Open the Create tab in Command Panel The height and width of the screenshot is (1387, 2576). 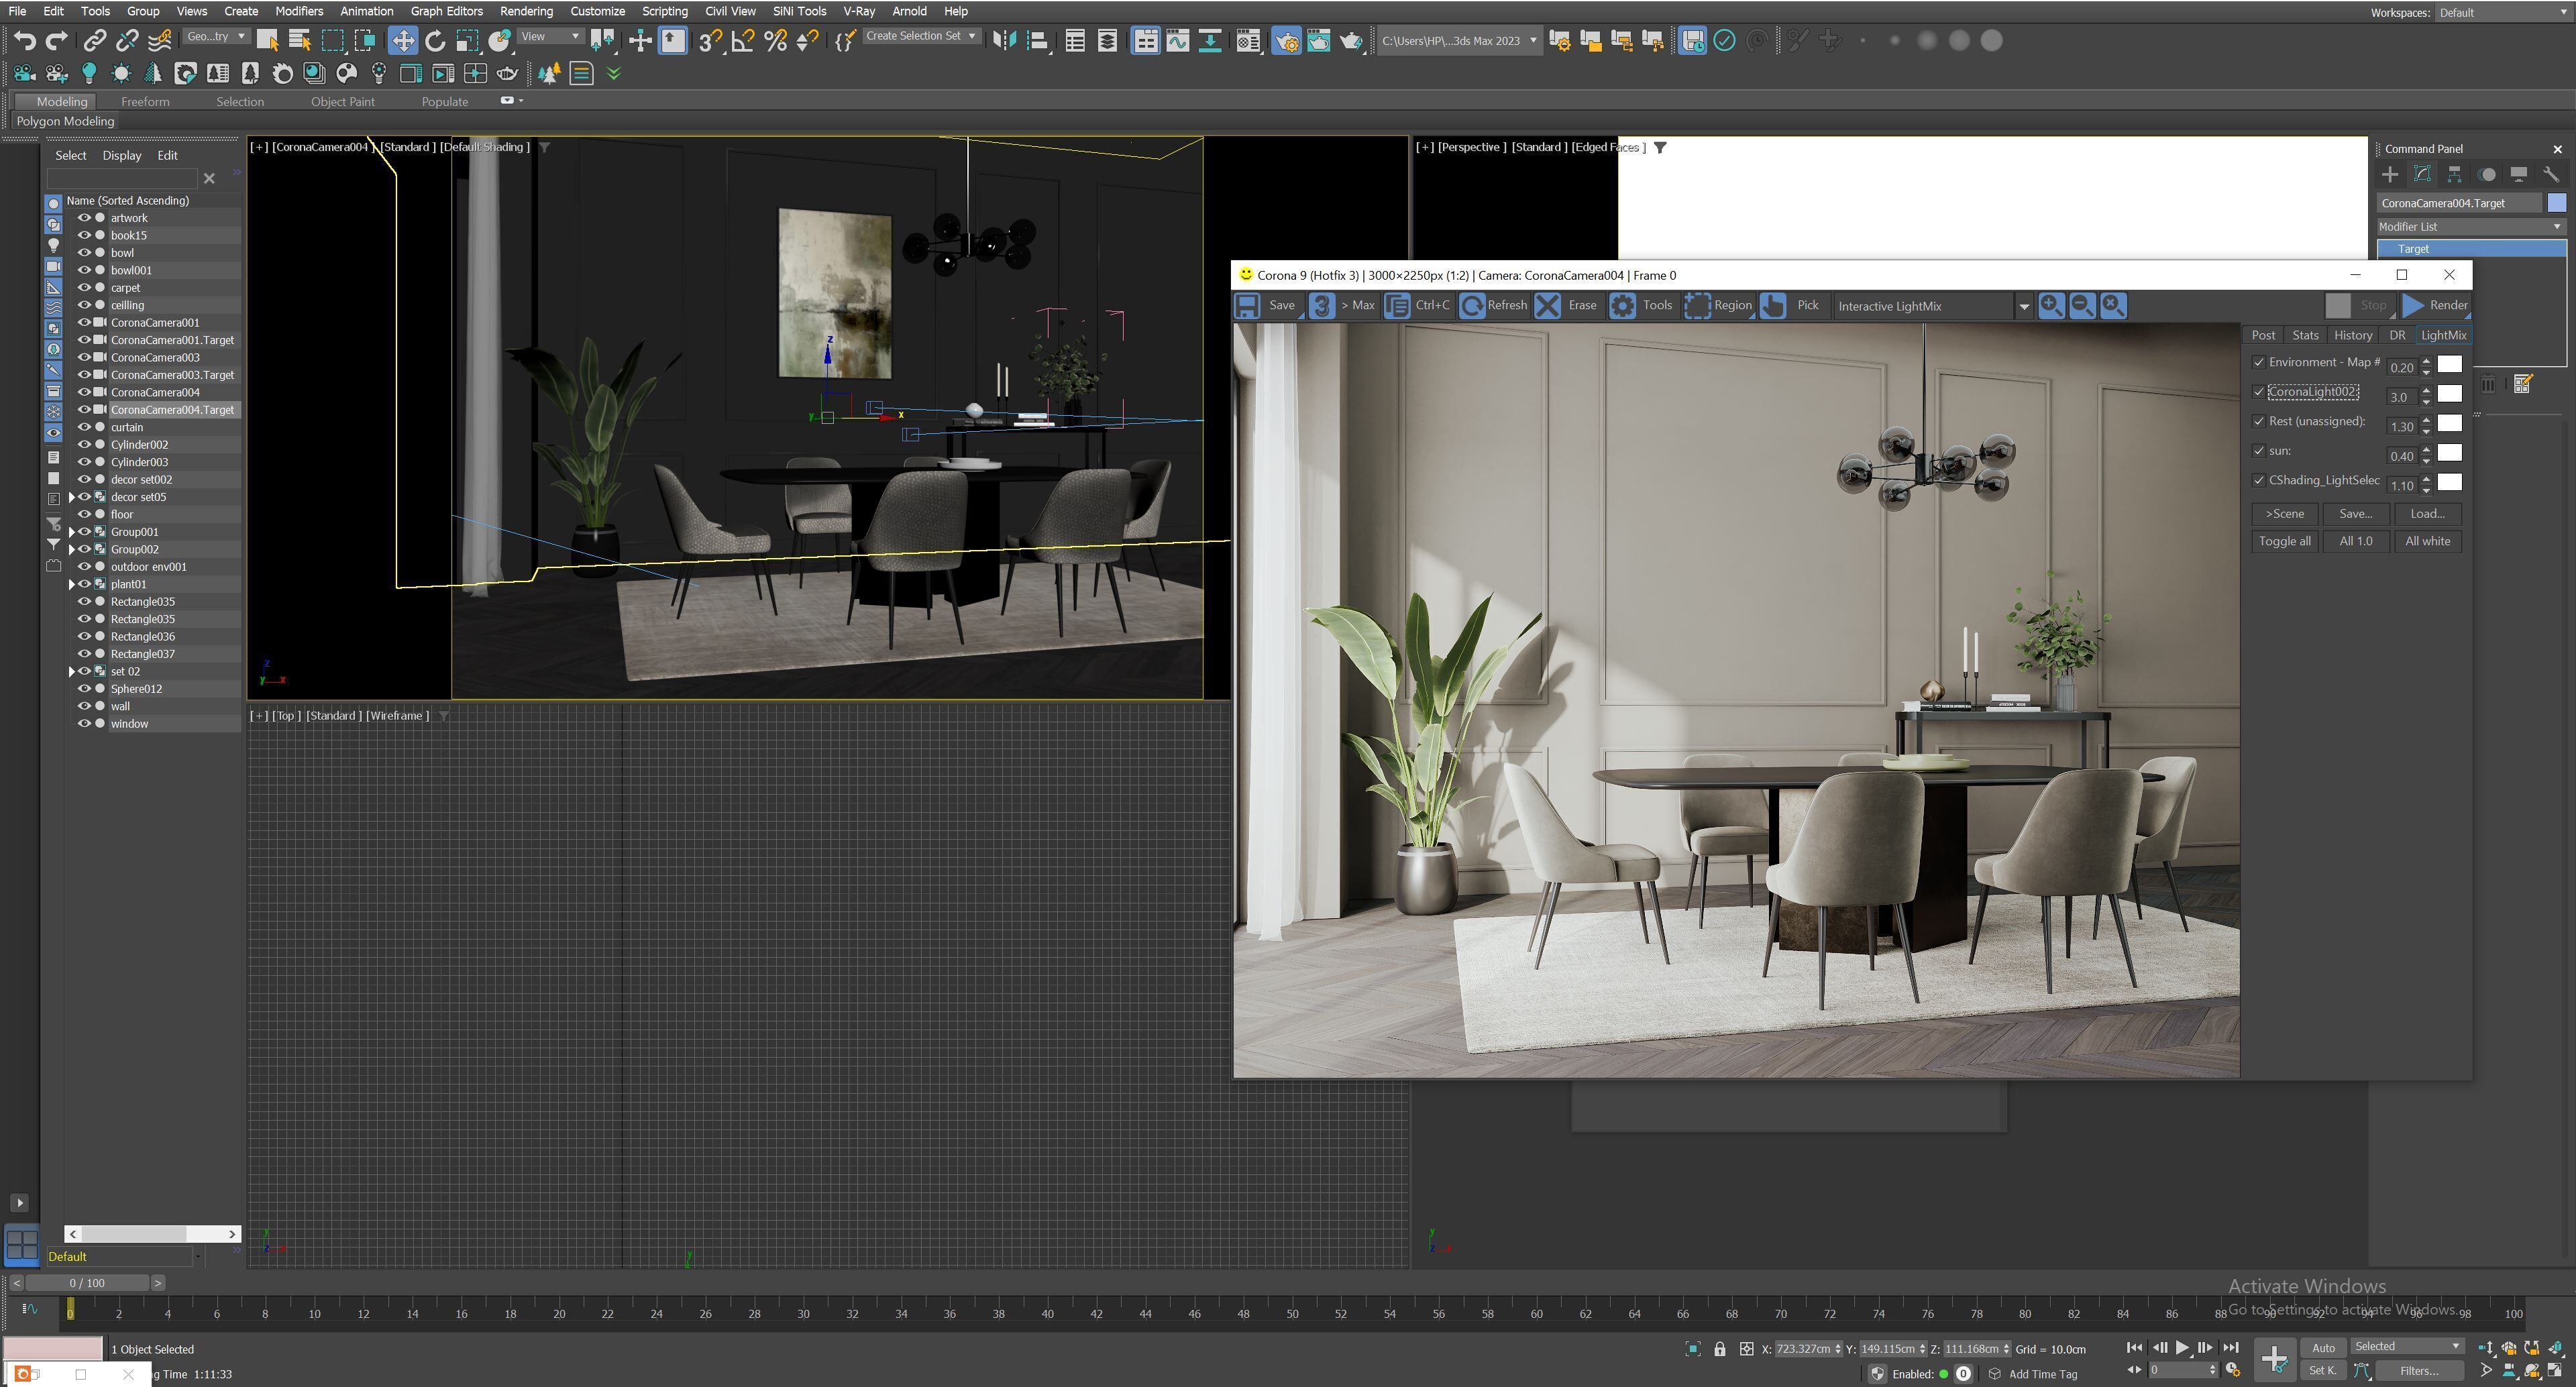[2390, 174]
